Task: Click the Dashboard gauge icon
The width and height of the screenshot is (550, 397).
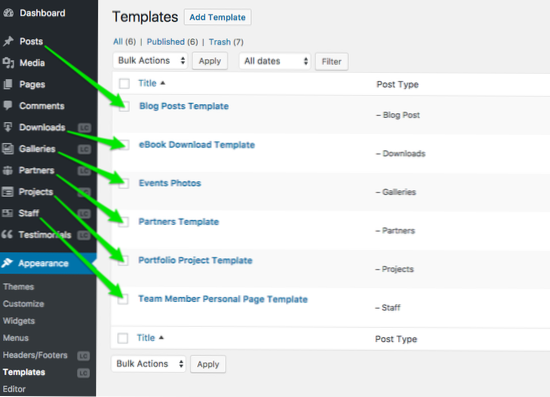Action: pos(8,13)
